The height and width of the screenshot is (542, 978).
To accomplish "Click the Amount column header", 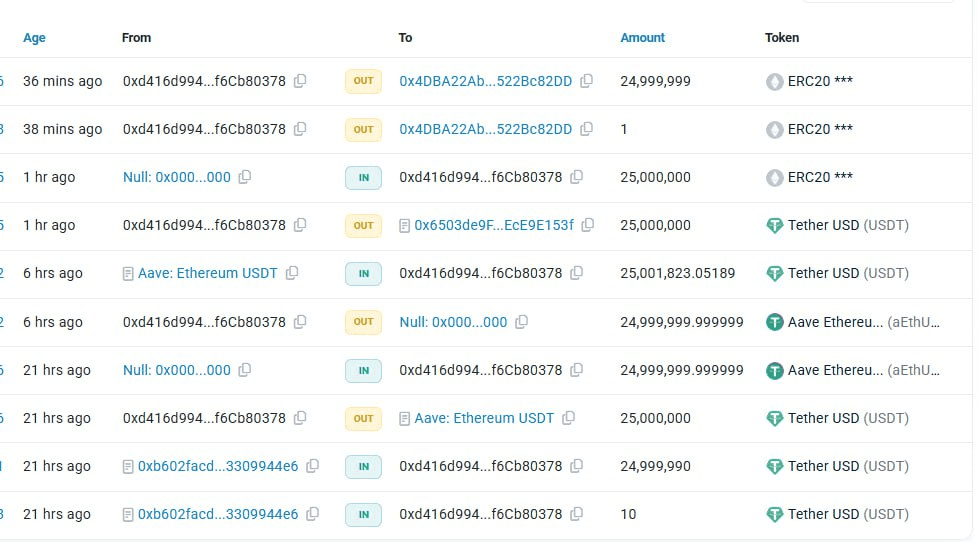I will (642, 38).
